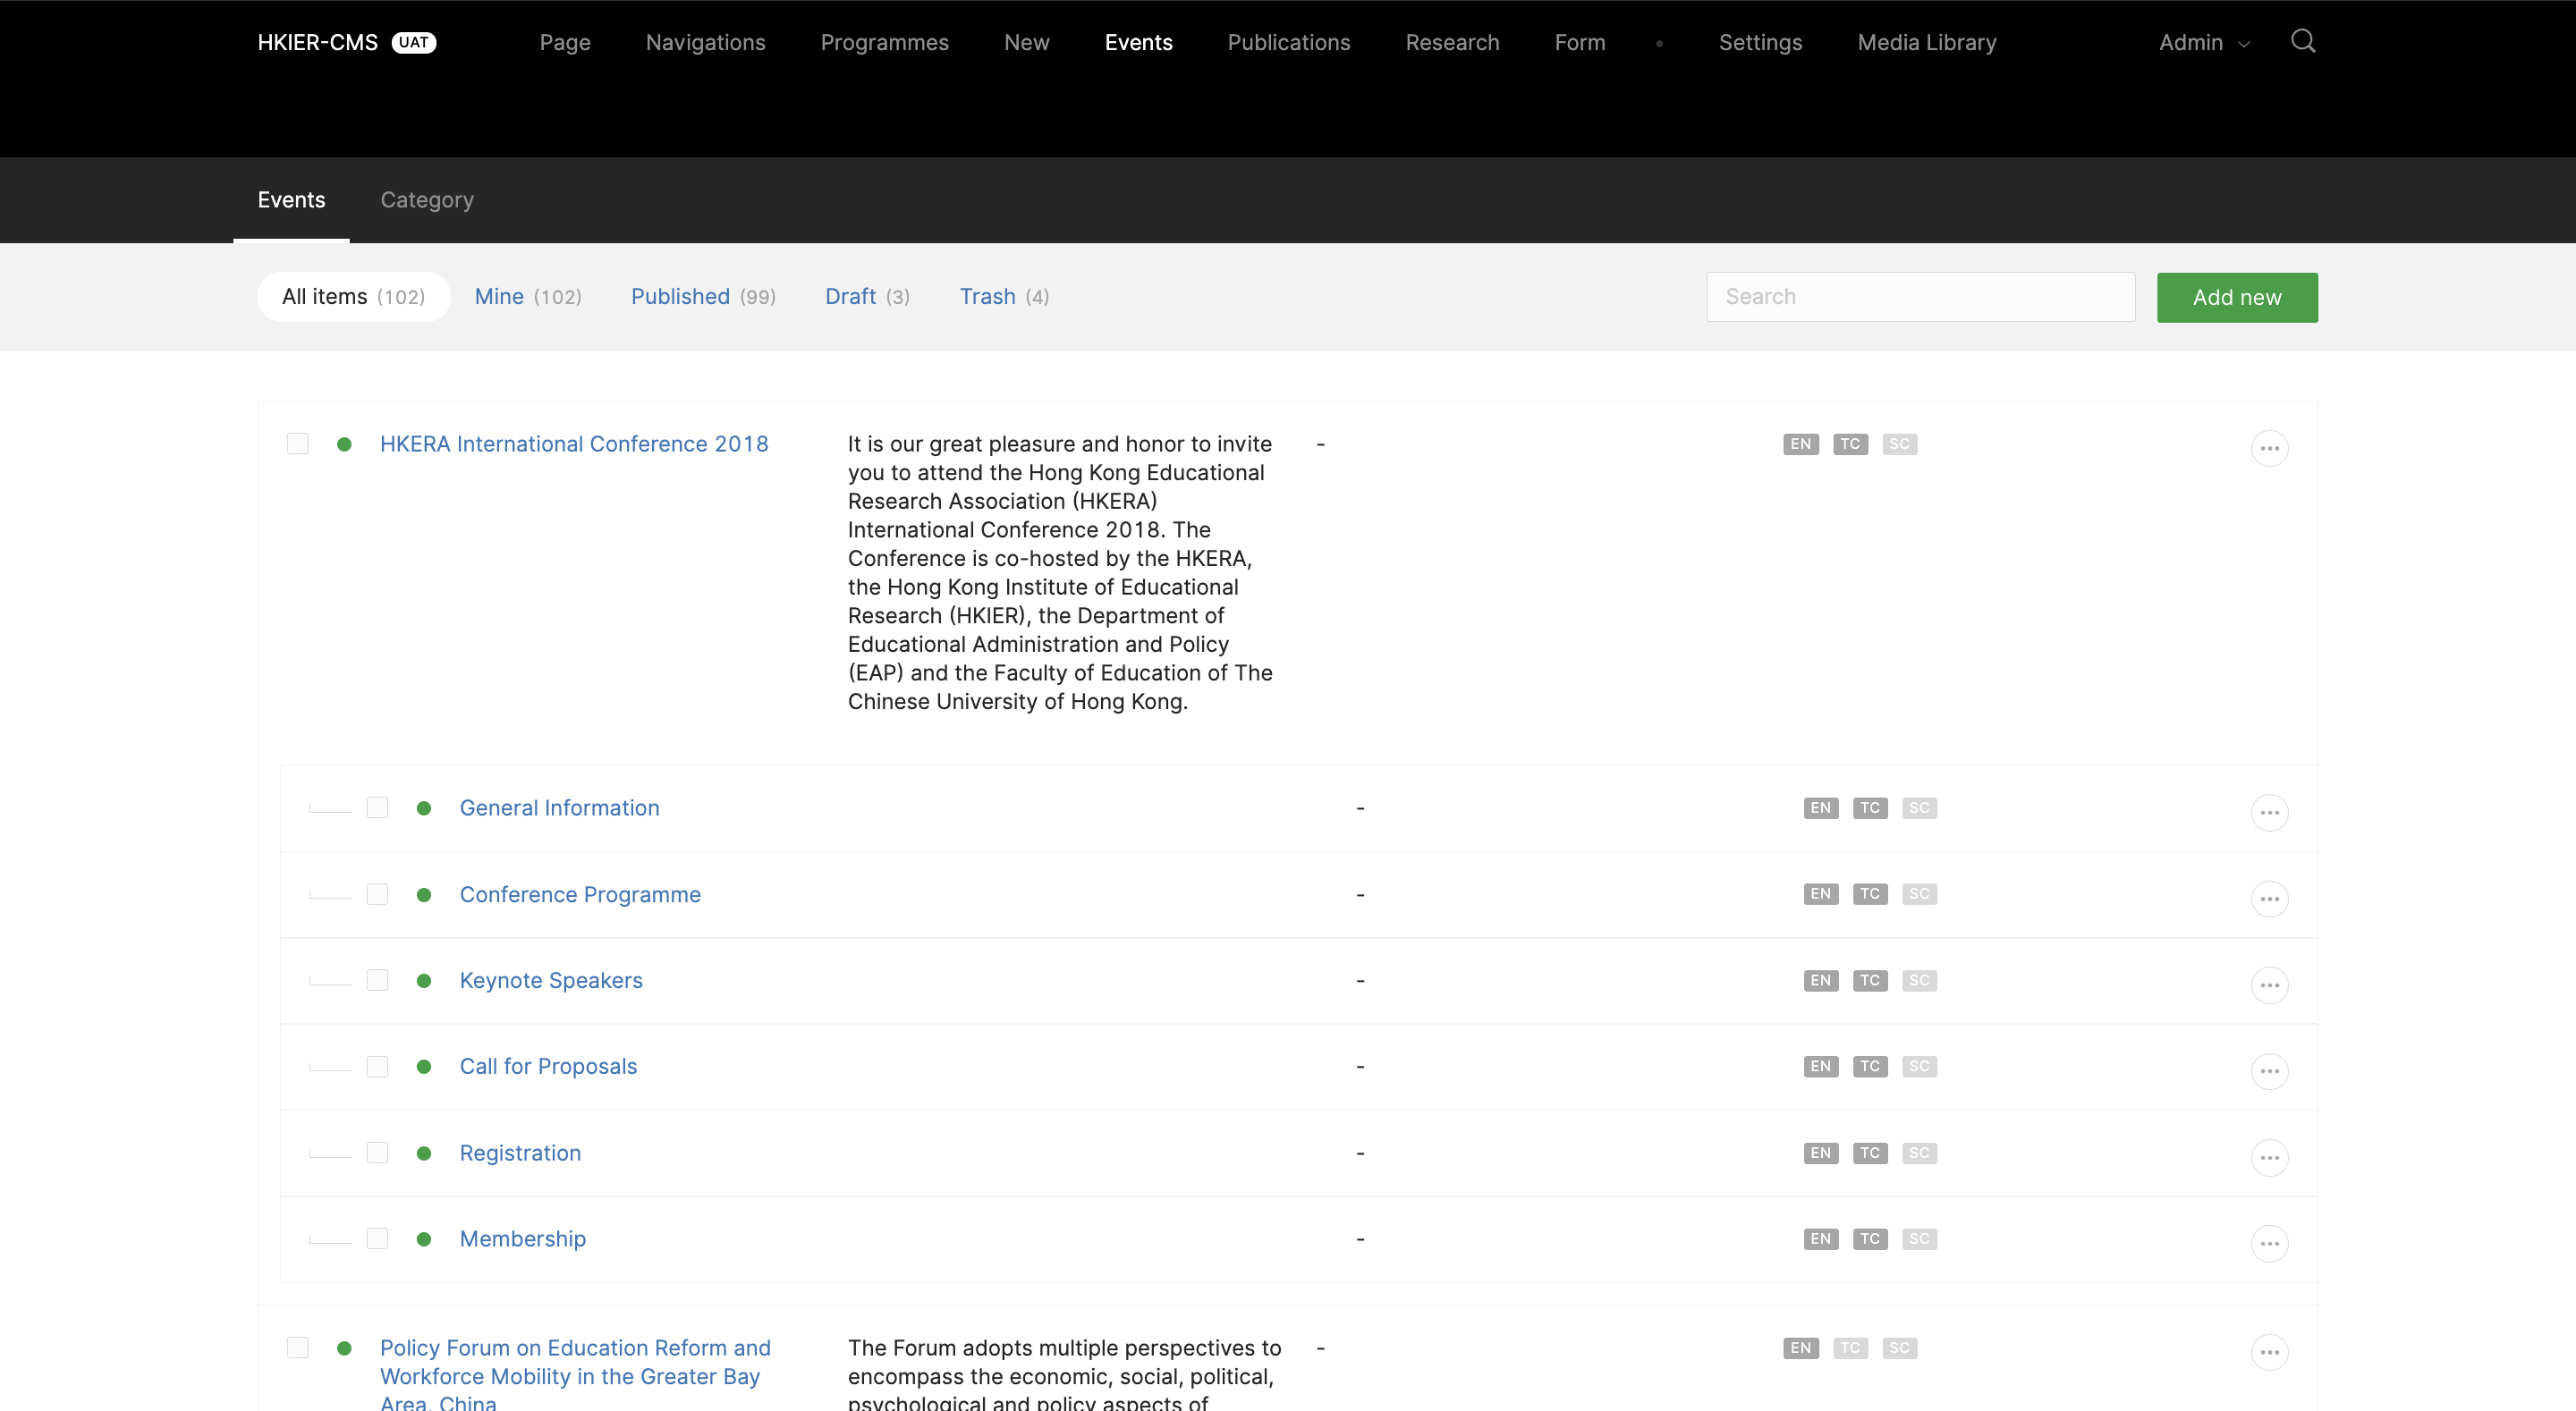The height and width of the screenshot is (1411, 2576).
Task: Click into the Search input field
Action: [1920, 296]
